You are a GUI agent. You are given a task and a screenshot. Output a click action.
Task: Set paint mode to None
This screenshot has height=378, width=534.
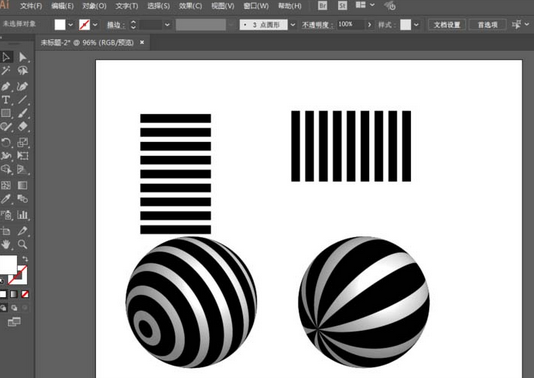tap(25, 294)
